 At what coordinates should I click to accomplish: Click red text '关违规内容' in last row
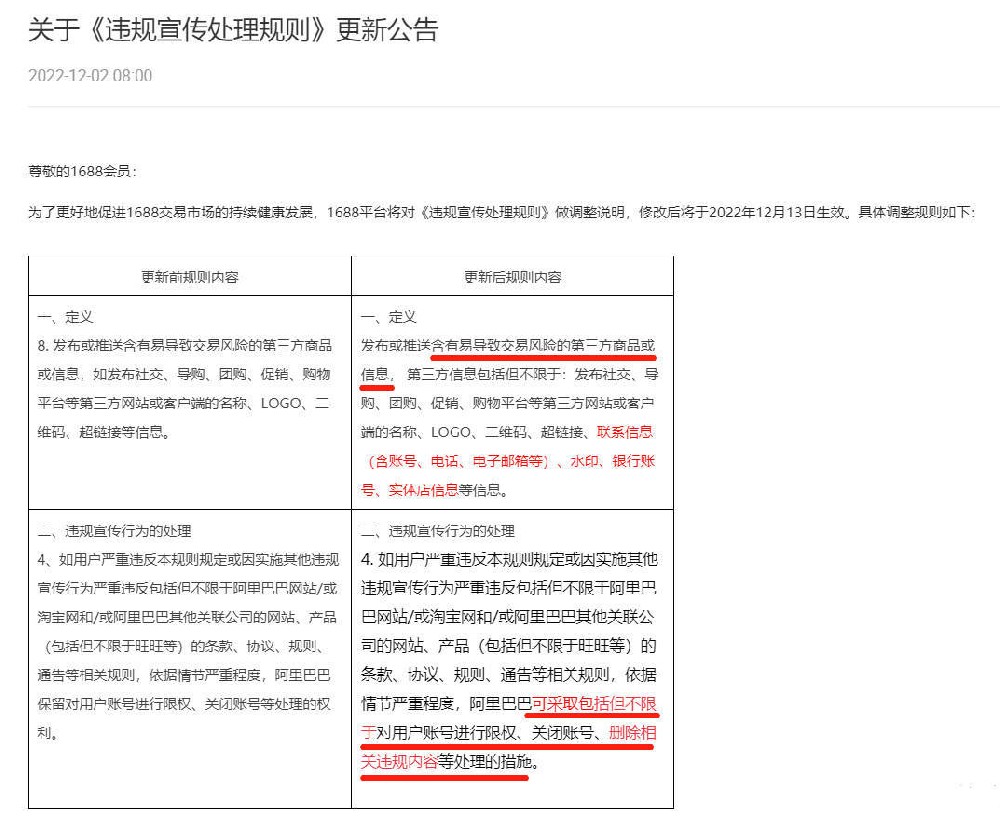click(x=399, y=761)
